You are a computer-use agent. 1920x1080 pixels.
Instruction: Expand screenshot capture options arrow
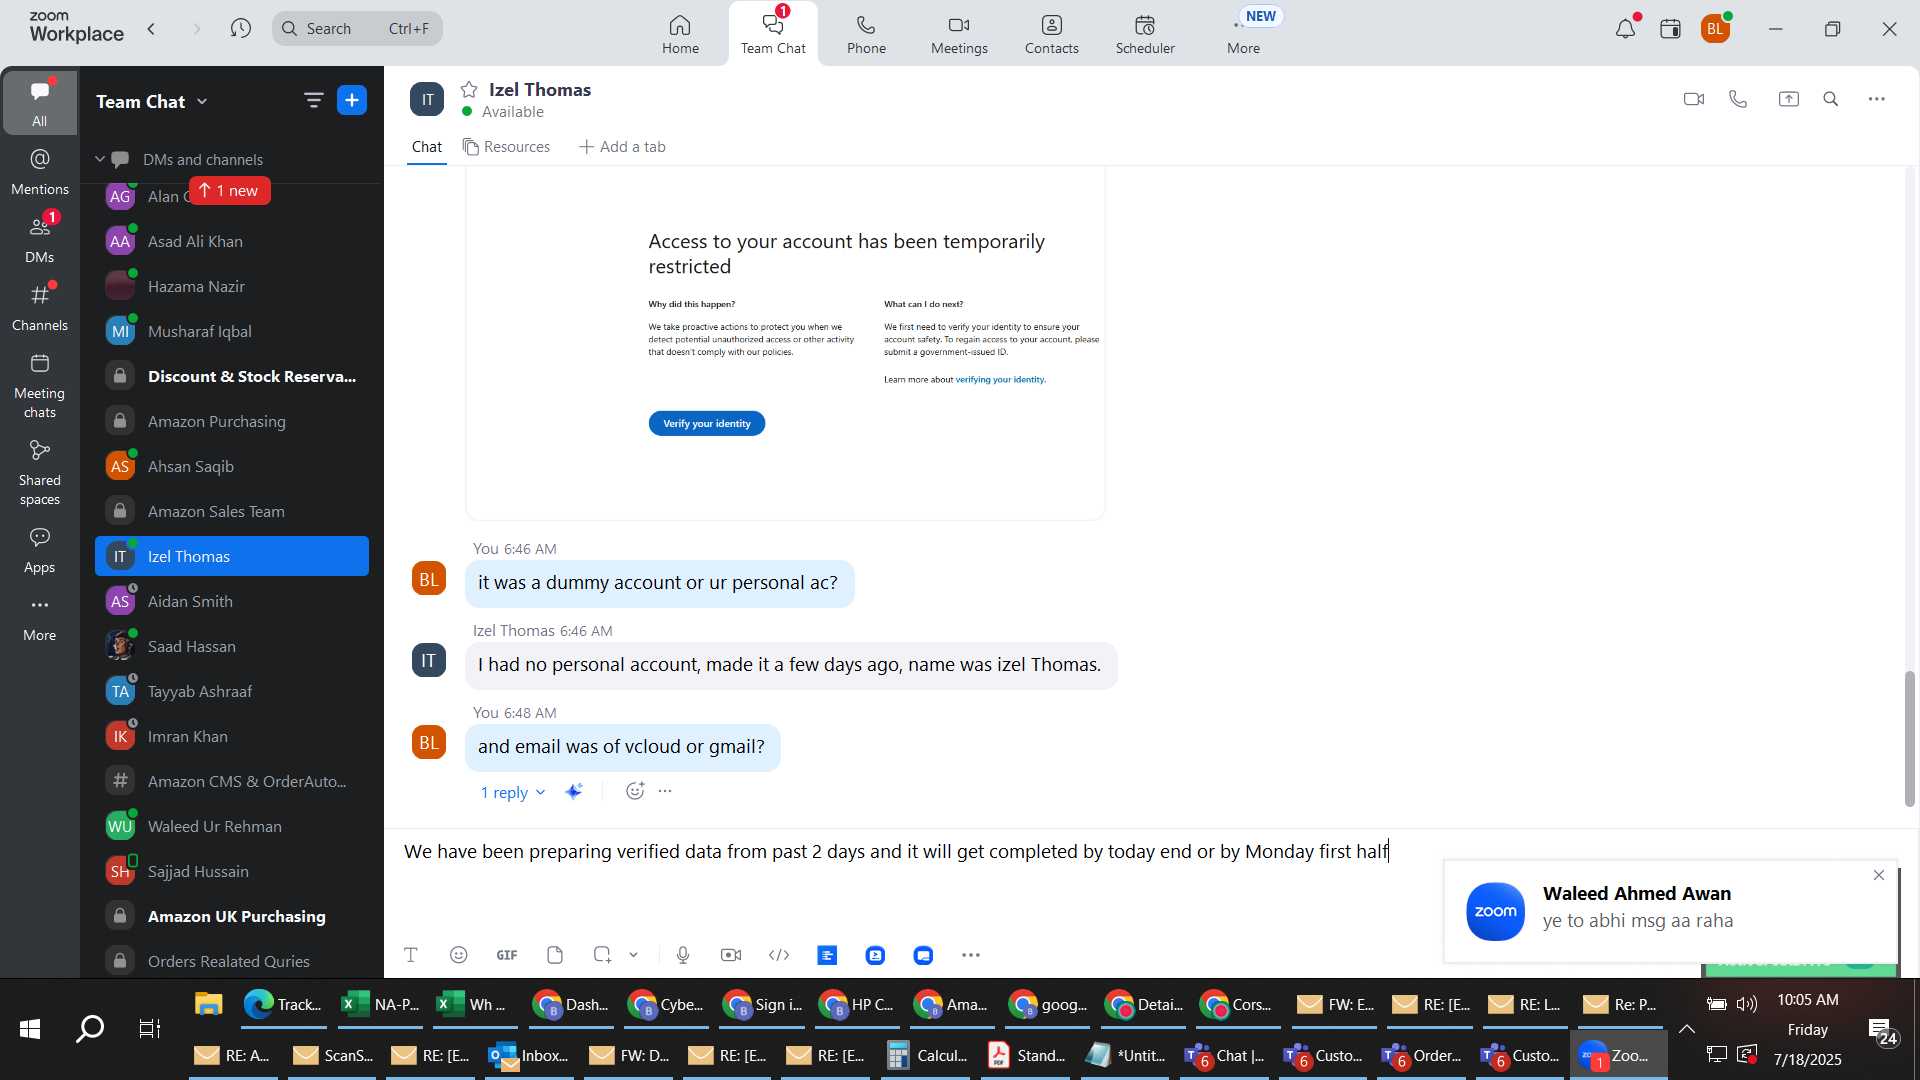(634, 955)
